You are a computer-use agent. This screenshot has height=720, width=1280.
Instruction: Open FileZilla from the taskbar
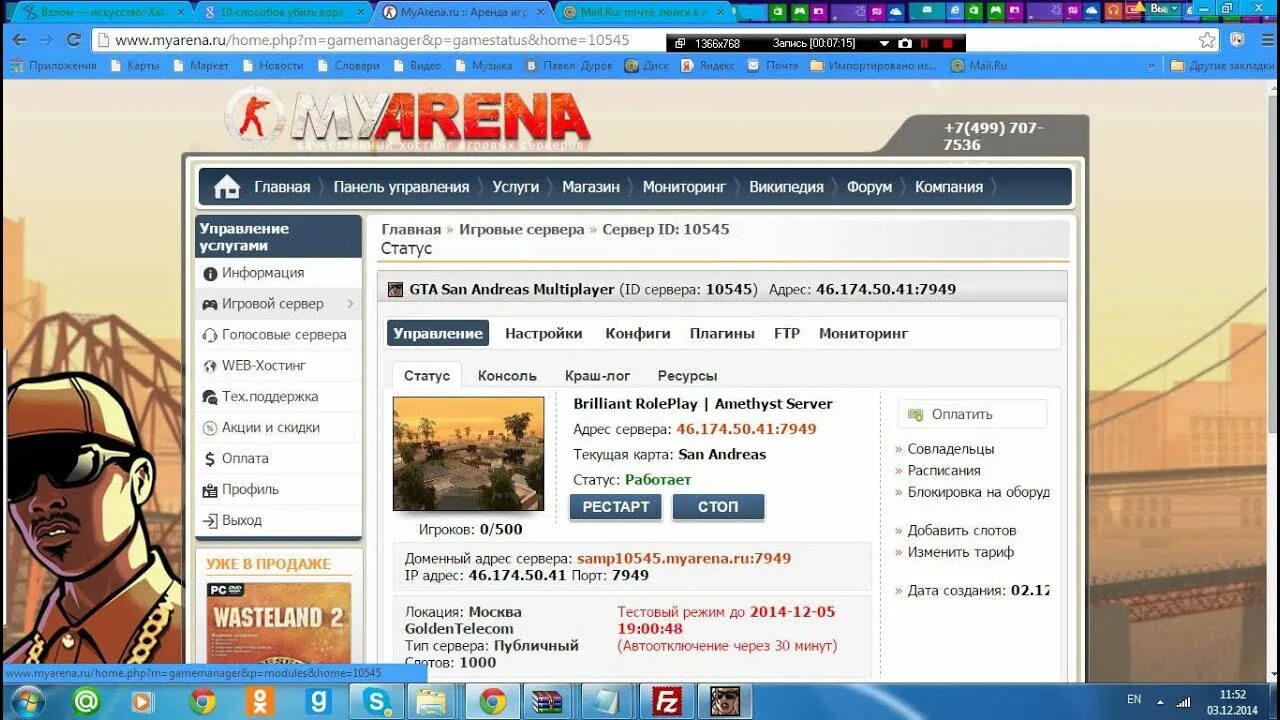click(x=666, y=702)
